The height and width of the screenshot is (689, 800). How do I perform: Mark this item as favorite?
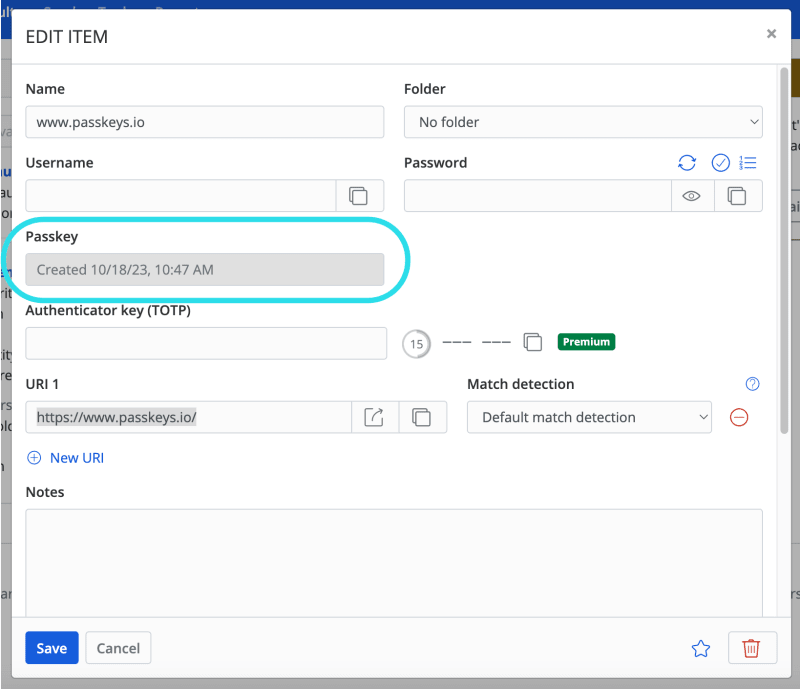[701, 648]
